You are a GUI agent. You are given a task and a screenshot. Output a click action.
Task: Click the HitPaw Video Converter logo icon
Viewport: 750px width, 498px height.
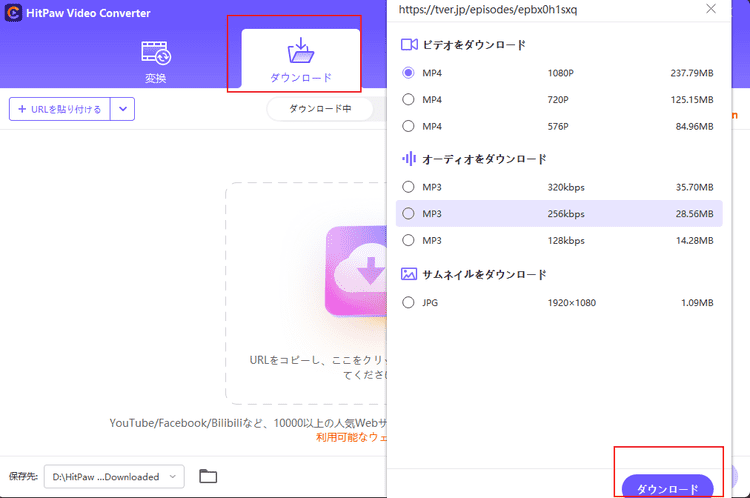[13, 13]
